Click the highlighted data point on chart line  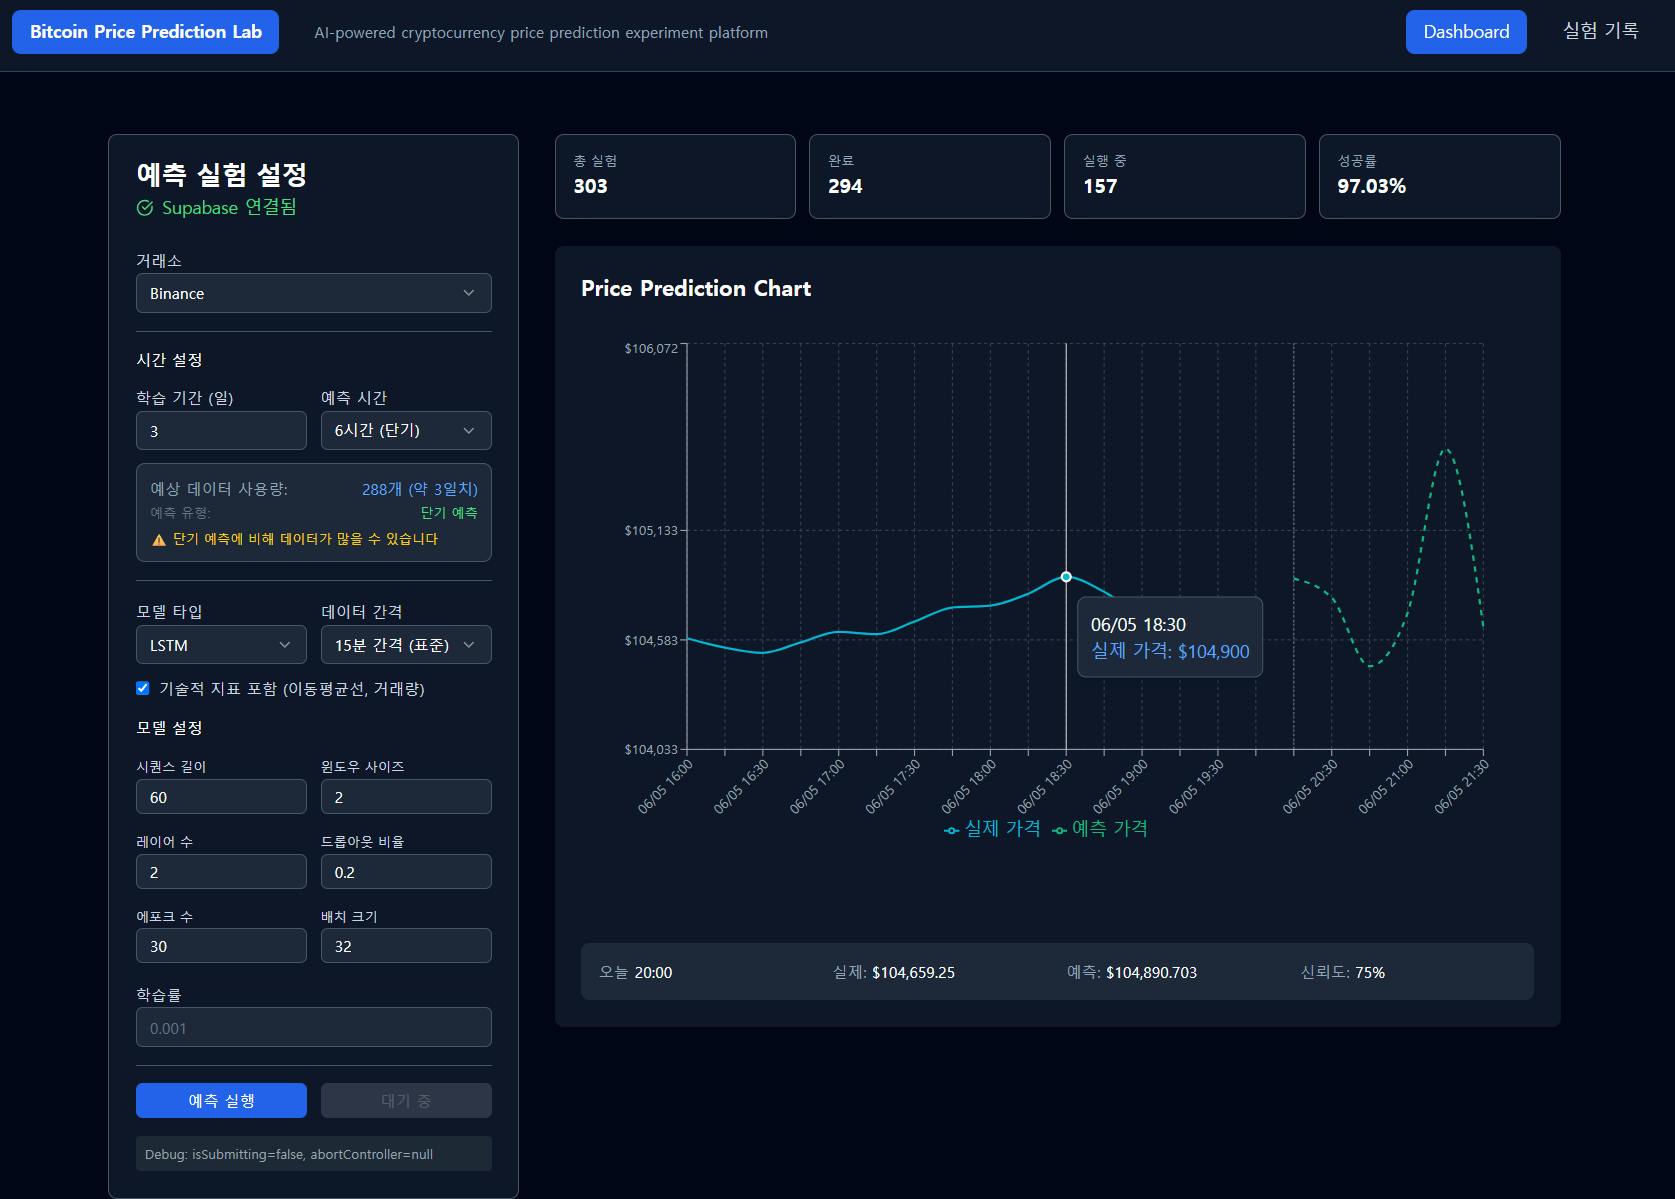[x=1066, y=577]
